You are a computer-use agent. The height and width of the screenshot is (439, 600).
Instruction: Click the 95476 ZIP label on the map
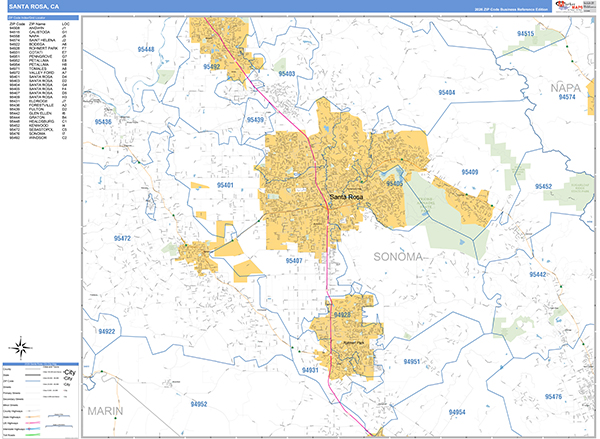553,397
